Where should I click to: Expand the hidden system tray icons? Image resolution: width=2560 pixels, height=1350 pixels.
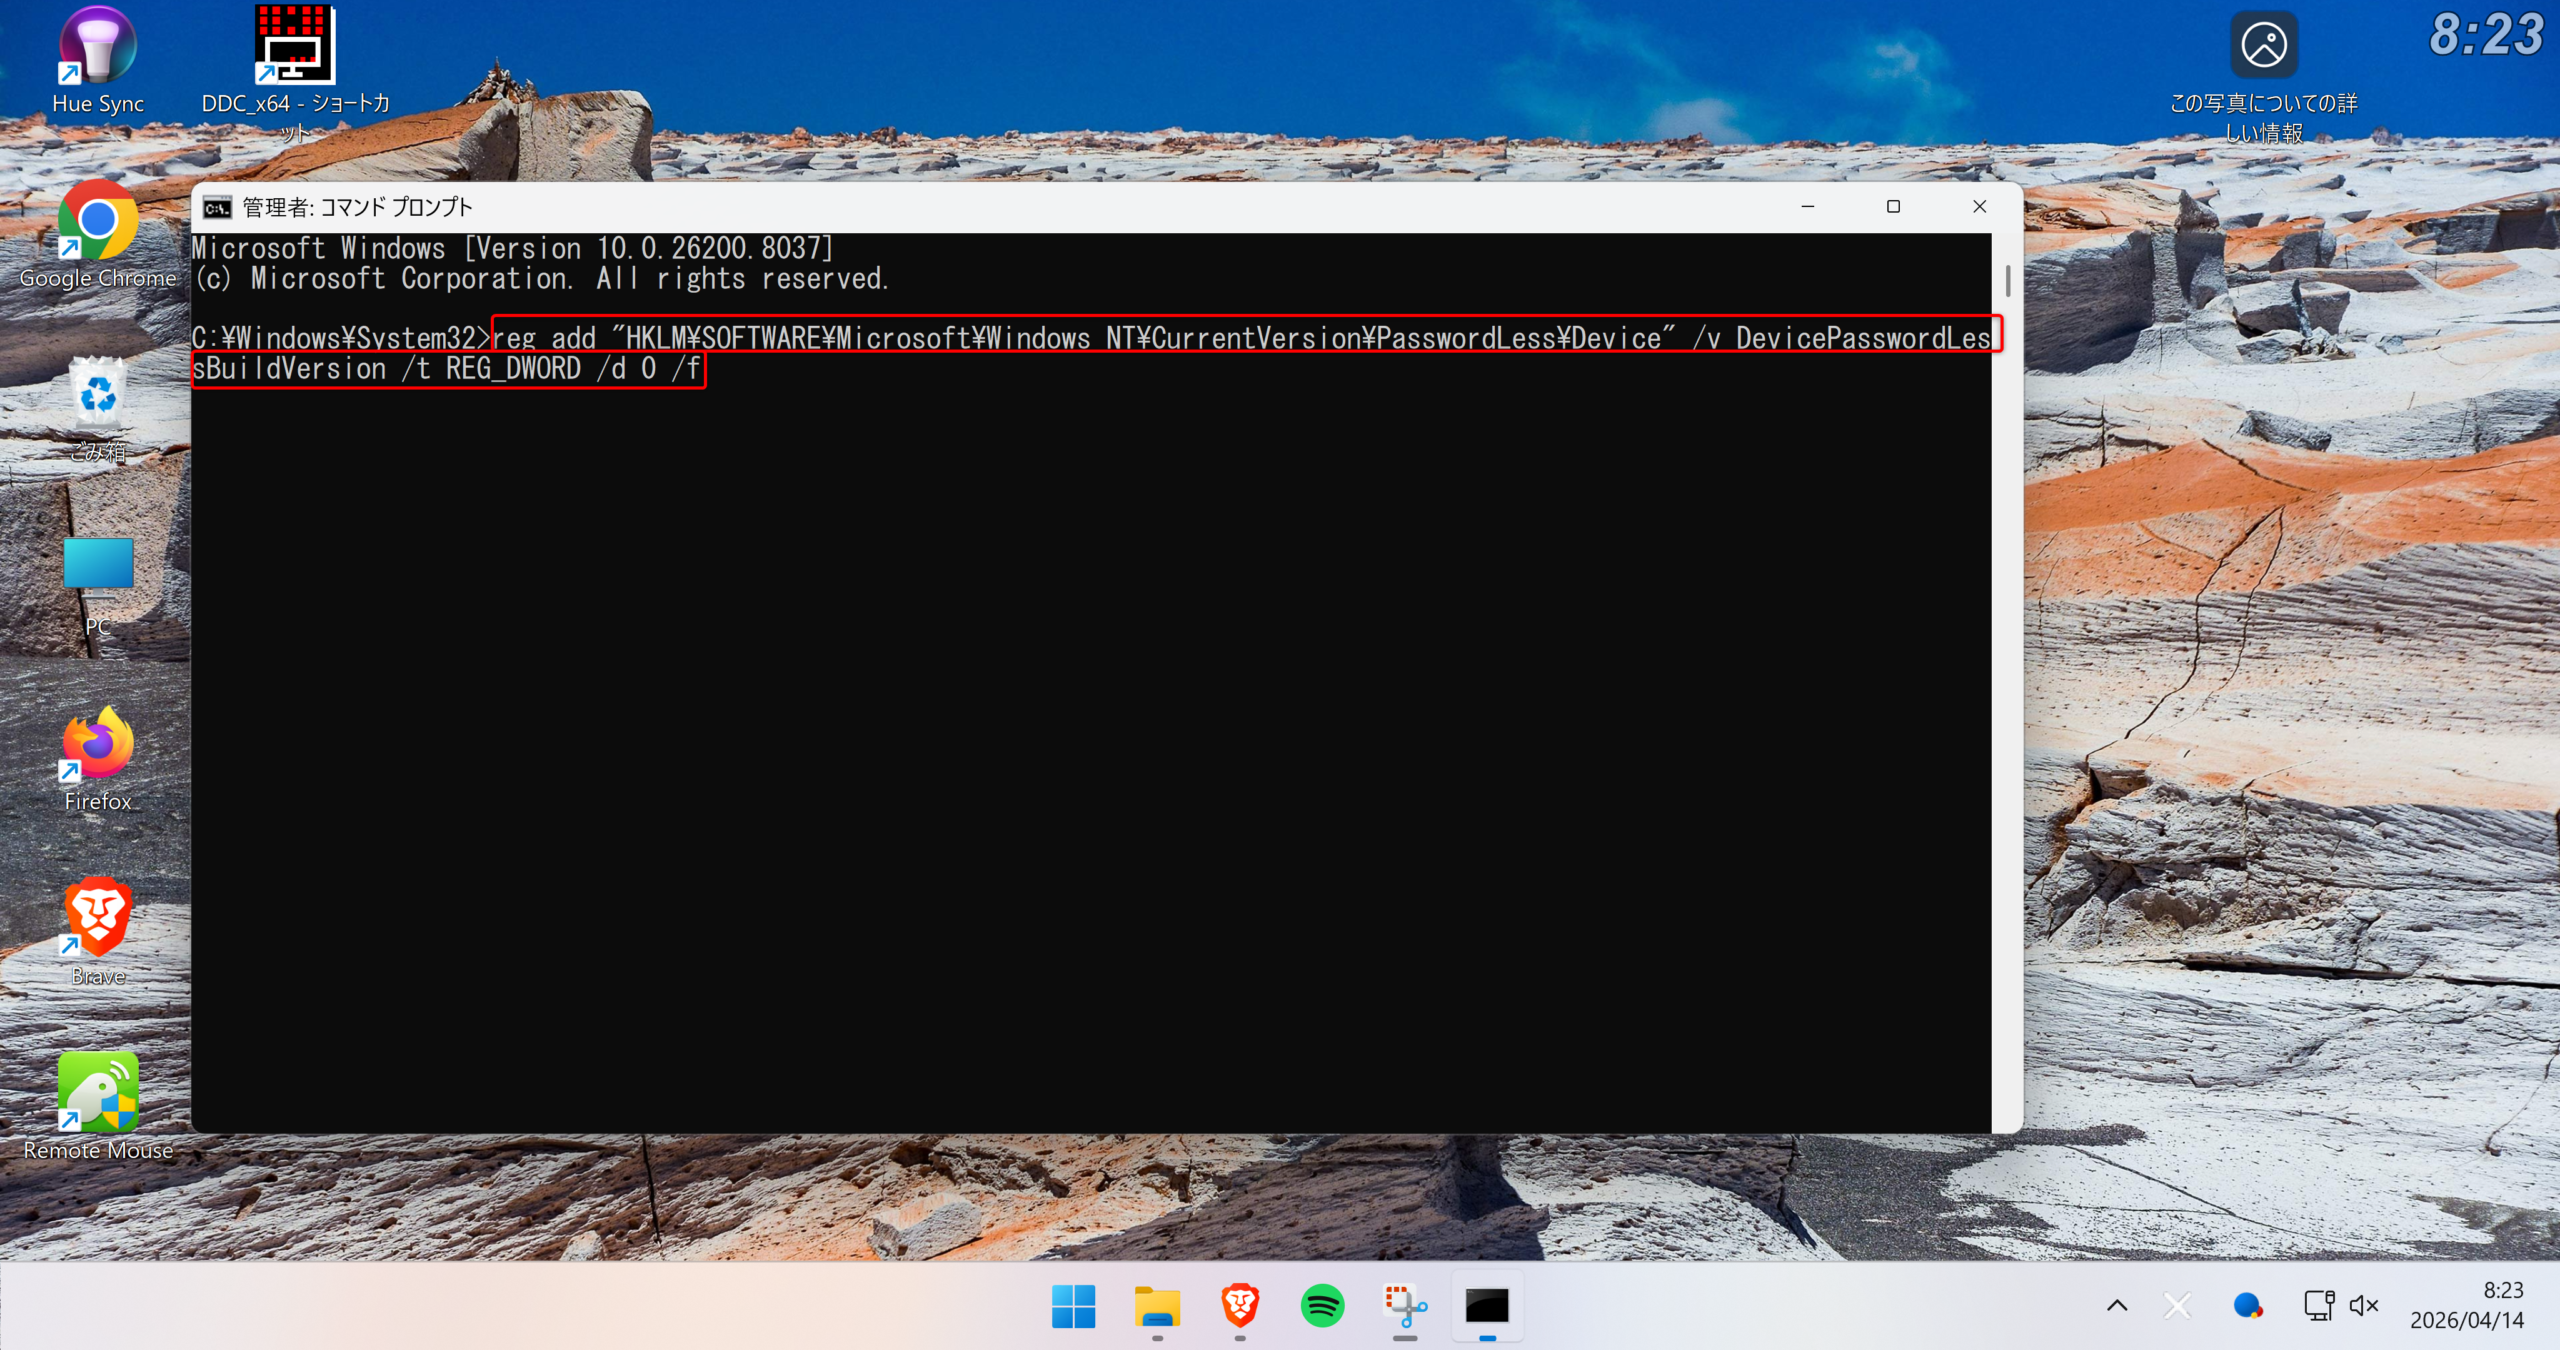pos(2117,1306)
